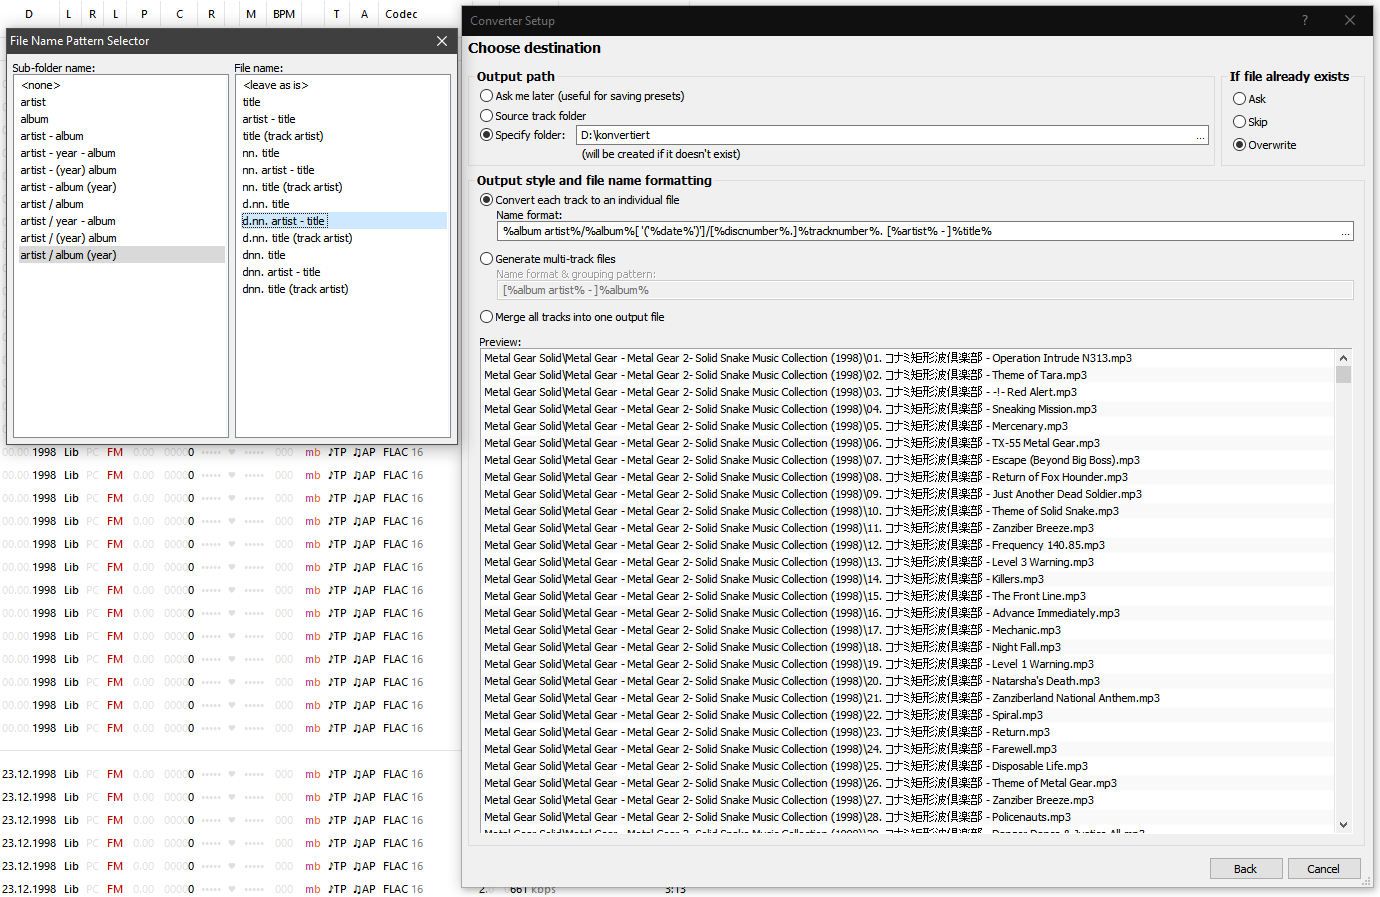The image size is (1380, 897).
Task: Open Converter Setup help question mark
Action: 1304,20
